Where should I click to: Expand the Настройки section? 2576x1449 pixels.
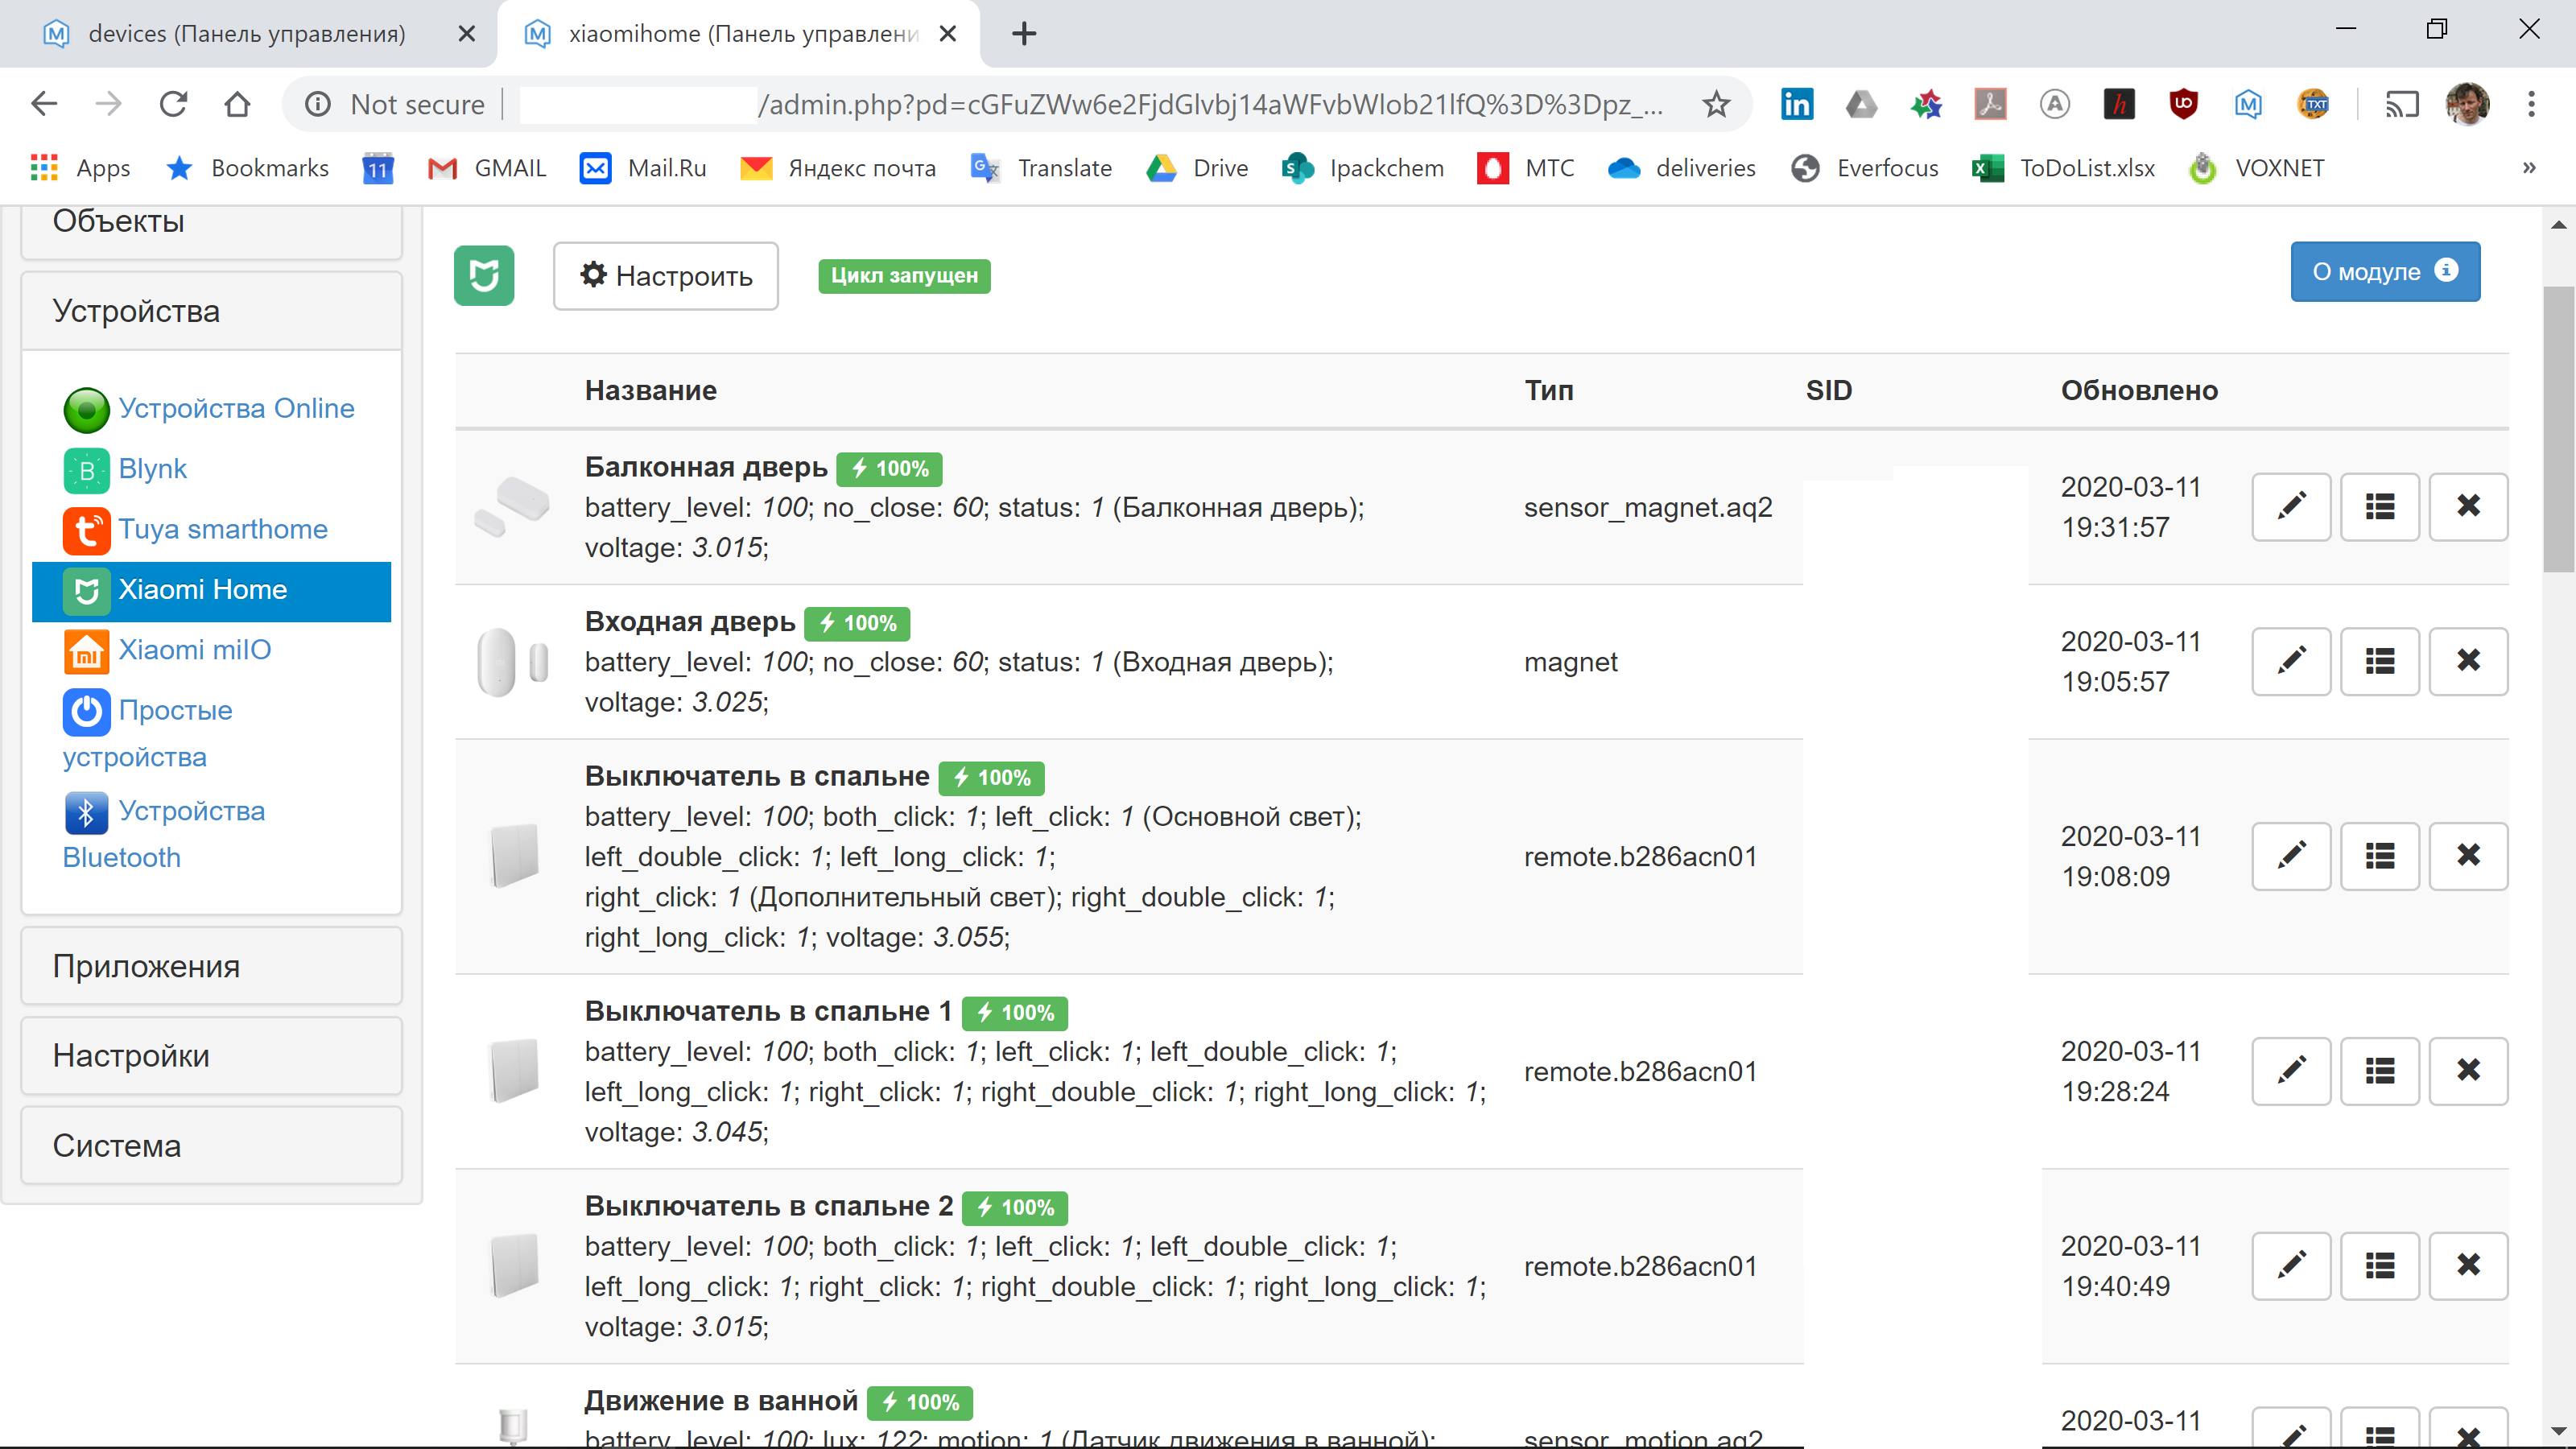[131, 1055]
